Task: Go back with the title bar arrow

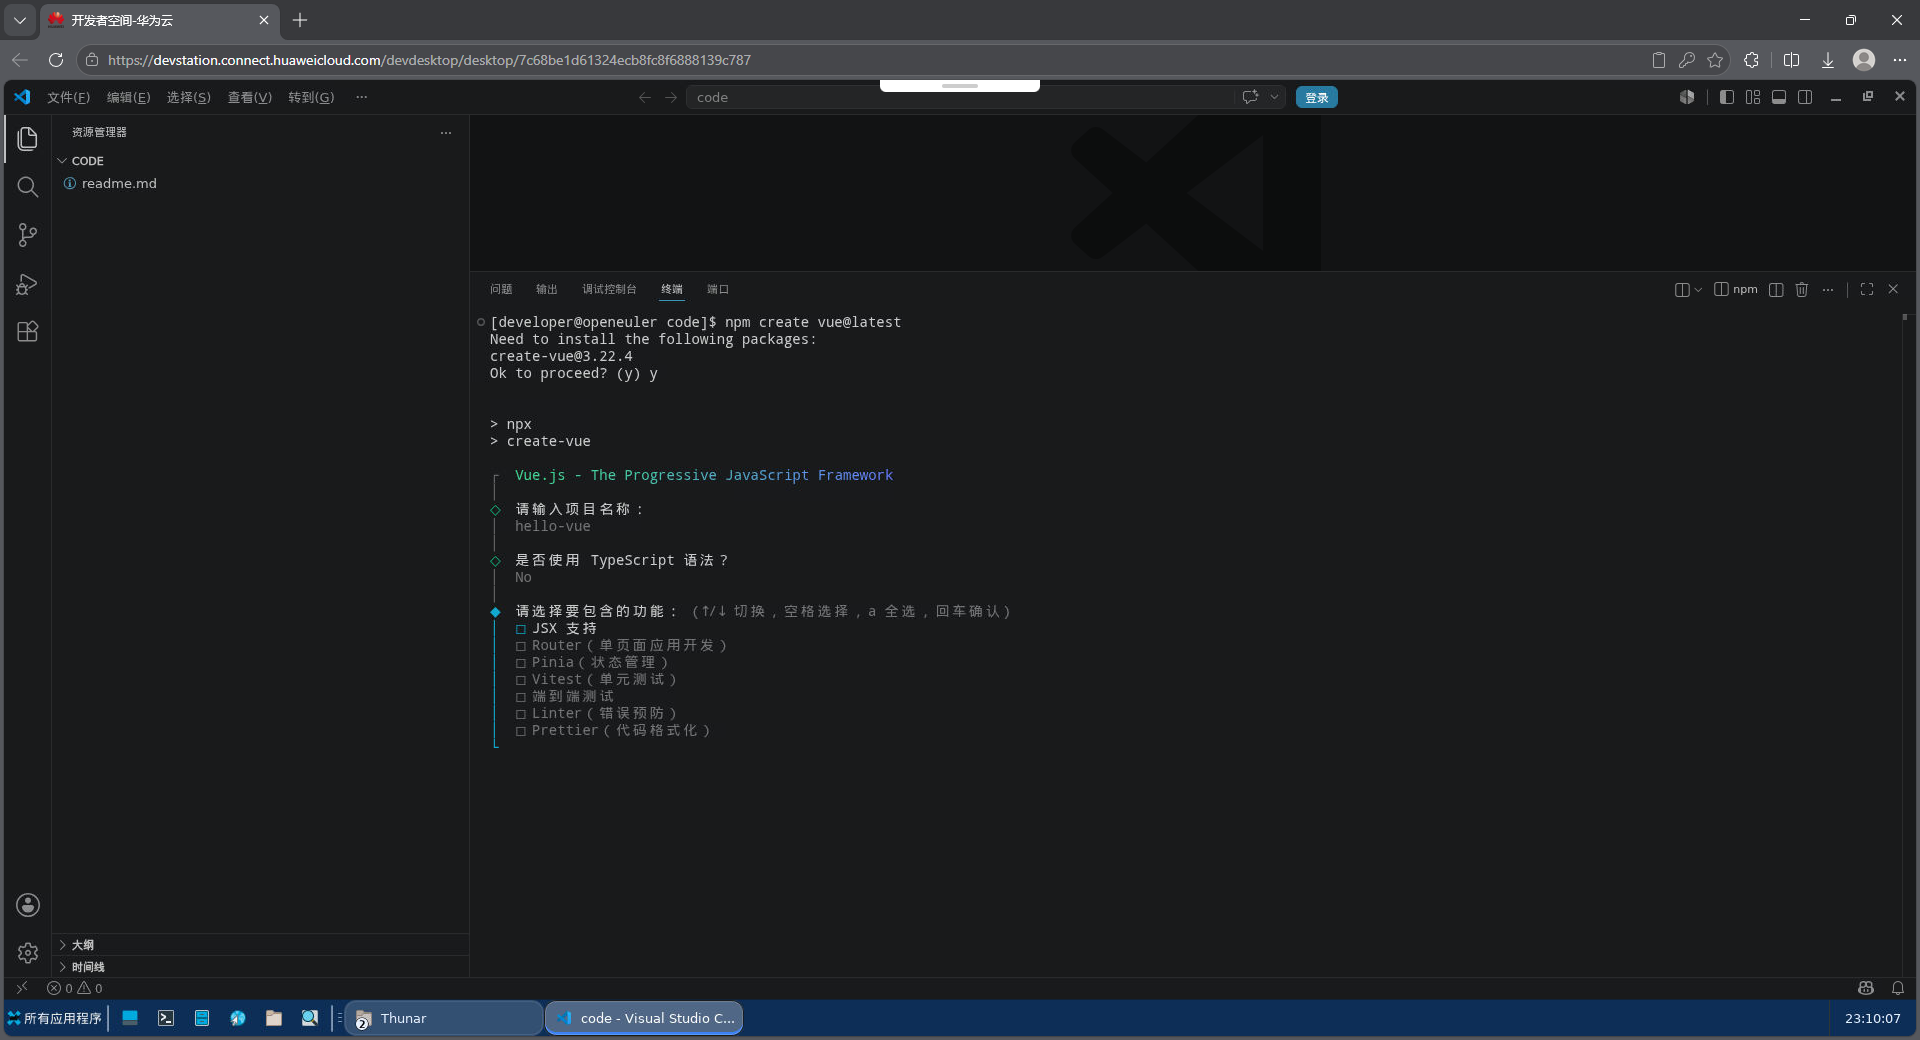Action: click(645, 97)
